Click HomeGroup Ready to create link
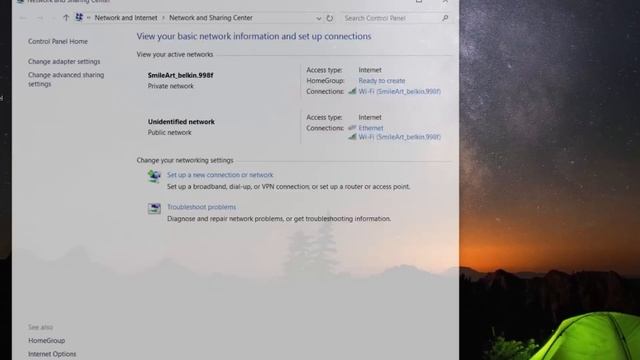Screen dimensions: 640x360 (x=382, y=81)
